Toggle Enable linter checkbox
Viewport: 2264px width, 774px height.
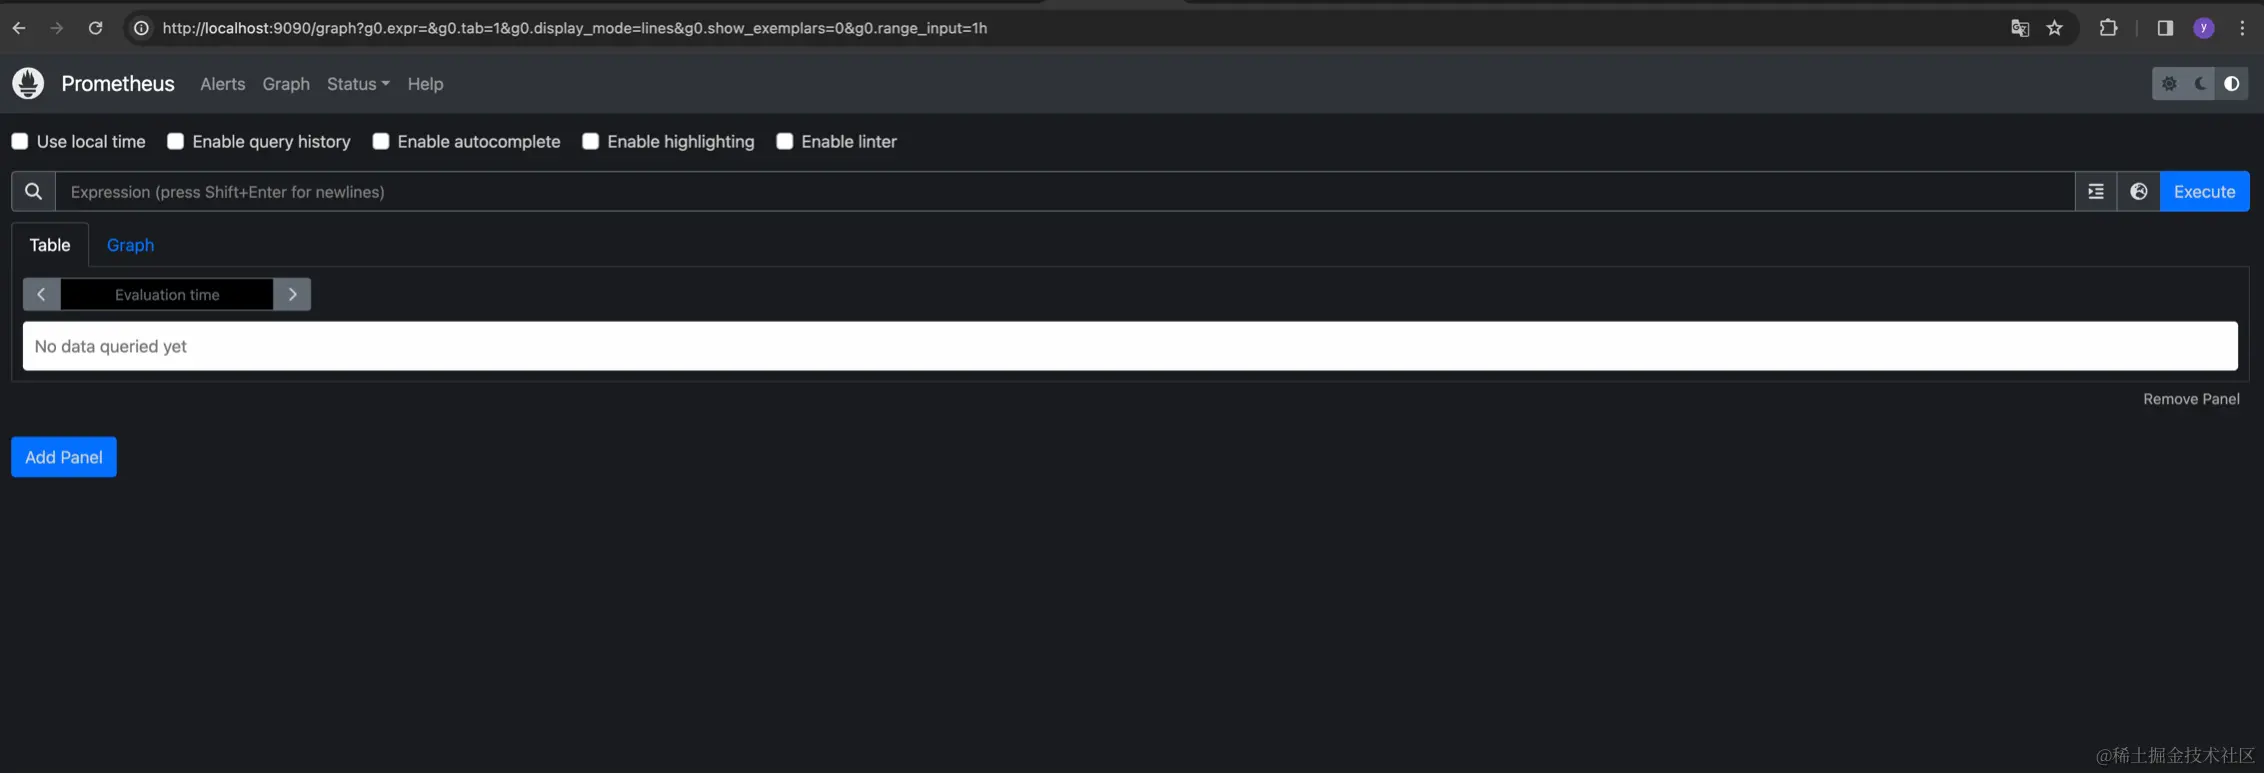pyautogui.click(x=785, y=141)
